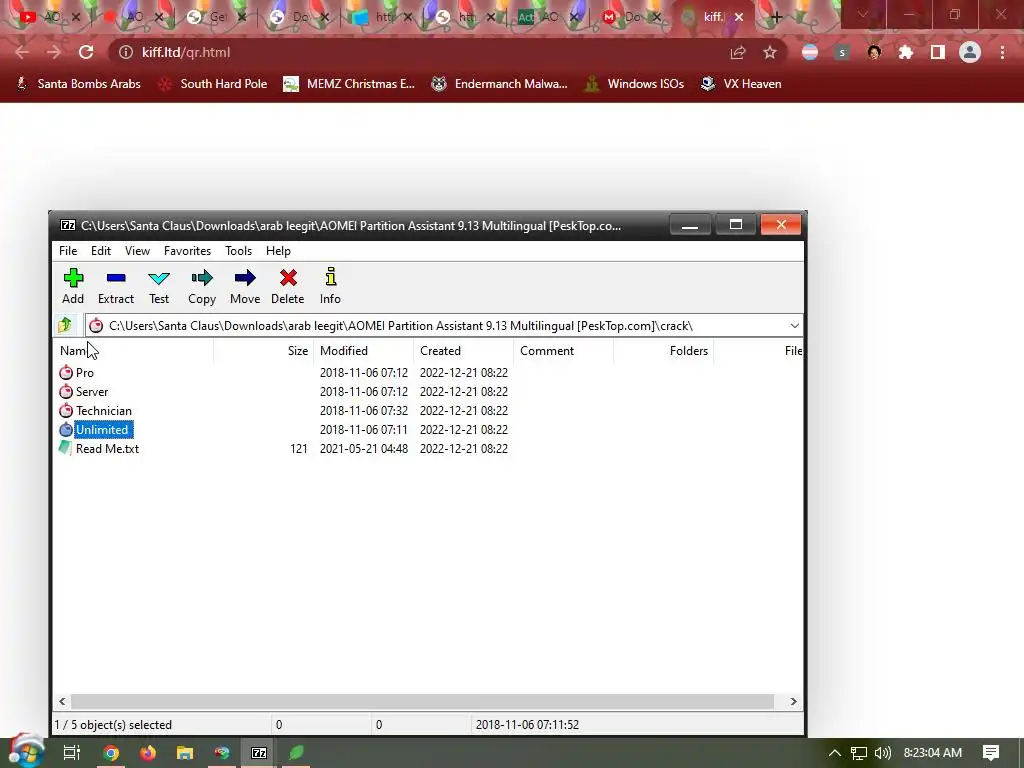
Task: Click the crack folder path field
Action: pyautogui.click(x=436, y=325)
